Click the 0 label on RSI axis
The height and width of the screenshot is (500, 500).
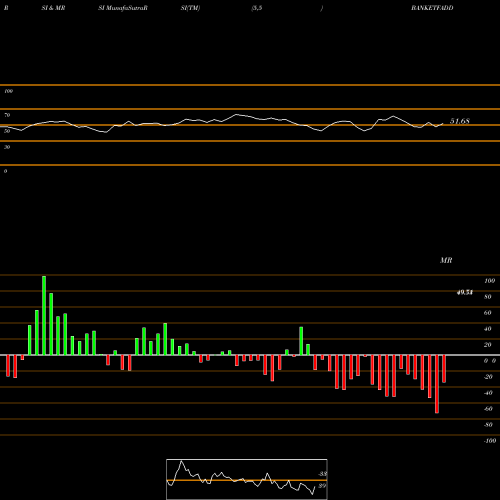pos(5,171)
